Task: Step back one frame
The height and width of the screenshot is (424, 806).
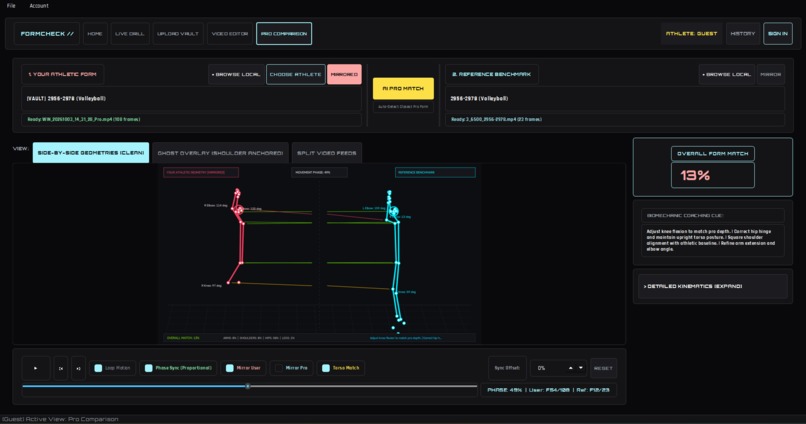Action: pos(61,368)
